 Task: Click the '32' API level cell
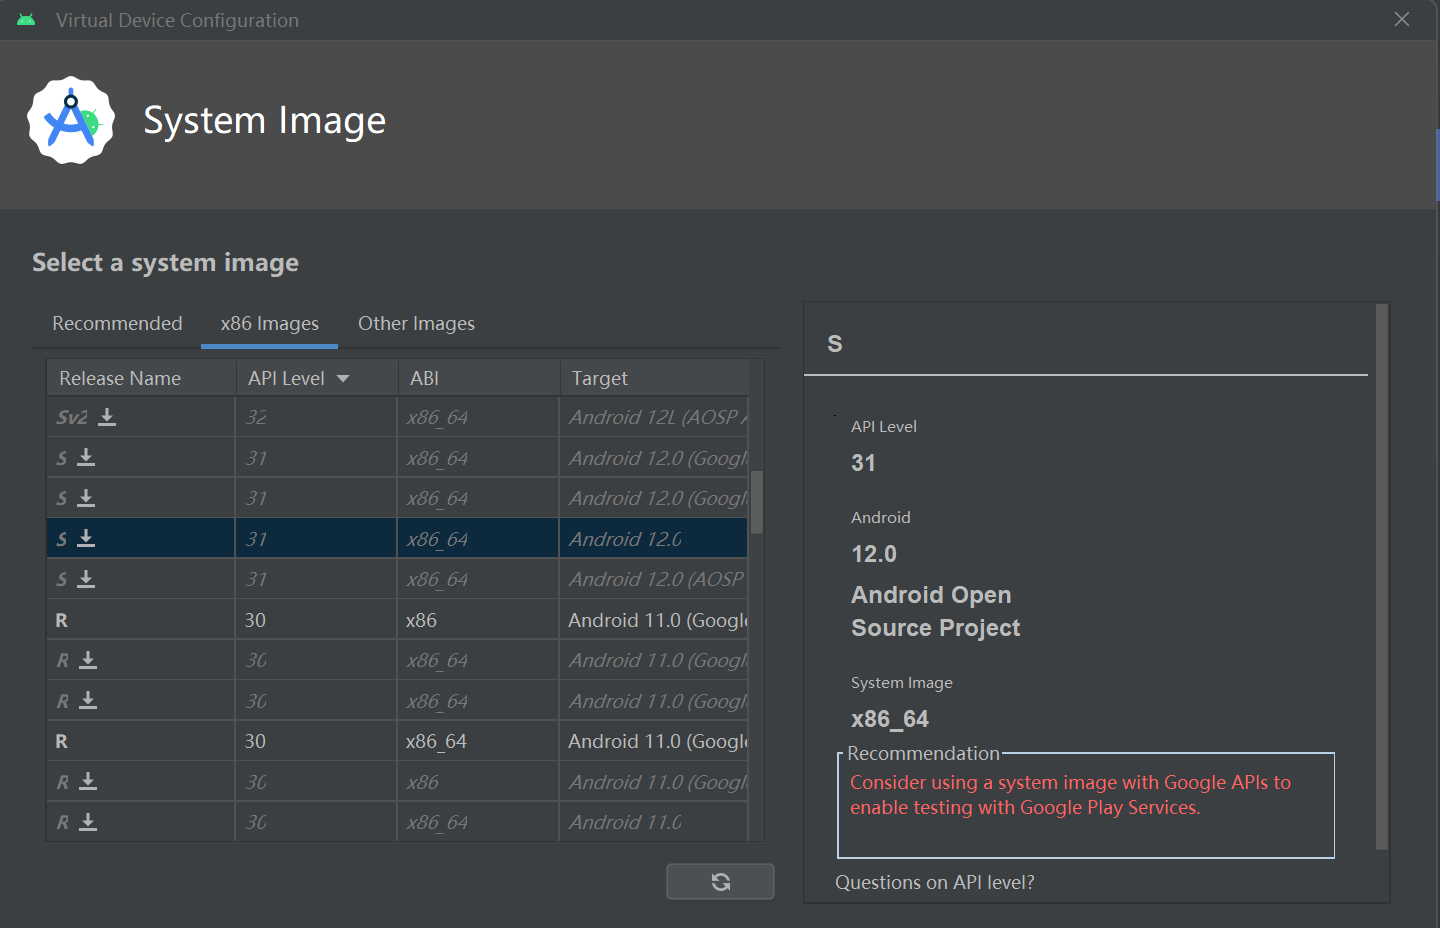316,417
